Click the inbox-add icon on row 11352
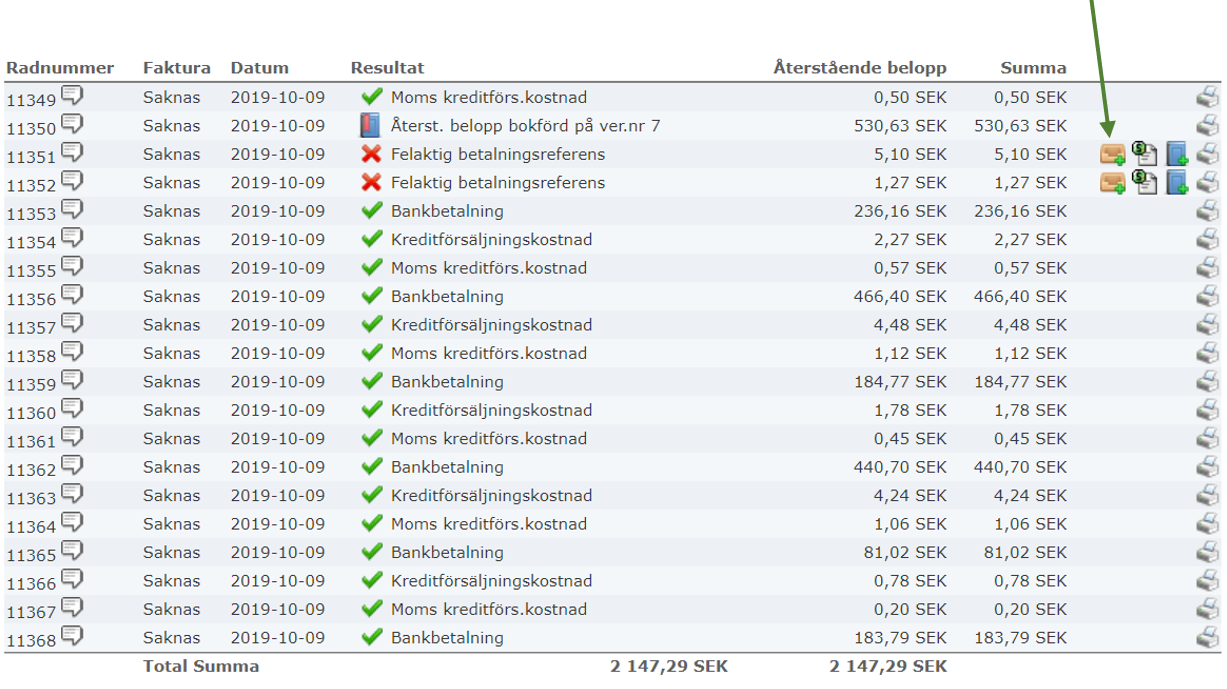The image size is (1227, 689). 1112,183
